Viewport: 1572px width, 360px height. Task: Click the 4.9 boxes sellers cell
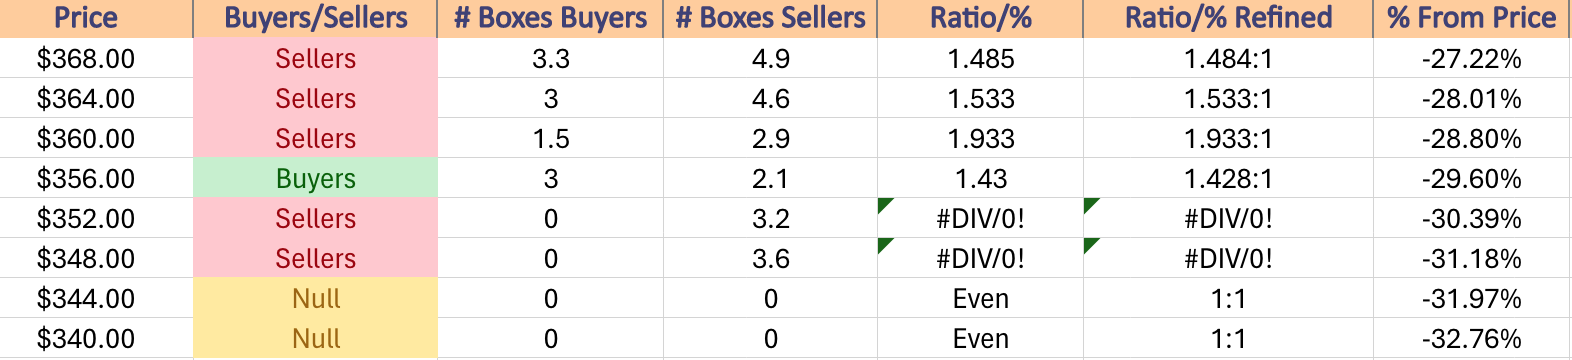click(x=770, y=58)
